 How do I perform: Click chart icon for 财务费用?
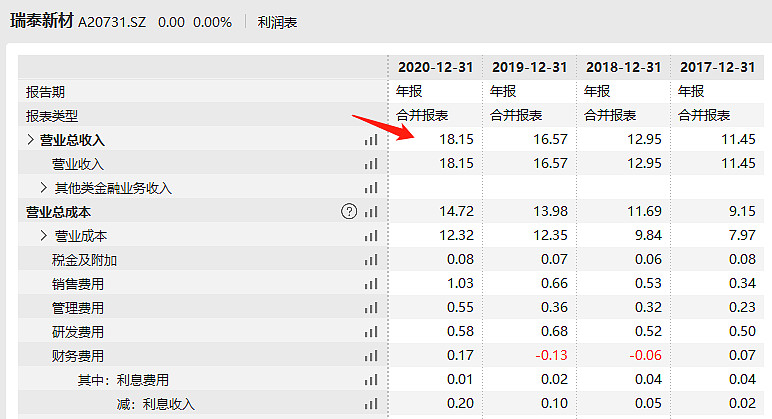(371, 356)
